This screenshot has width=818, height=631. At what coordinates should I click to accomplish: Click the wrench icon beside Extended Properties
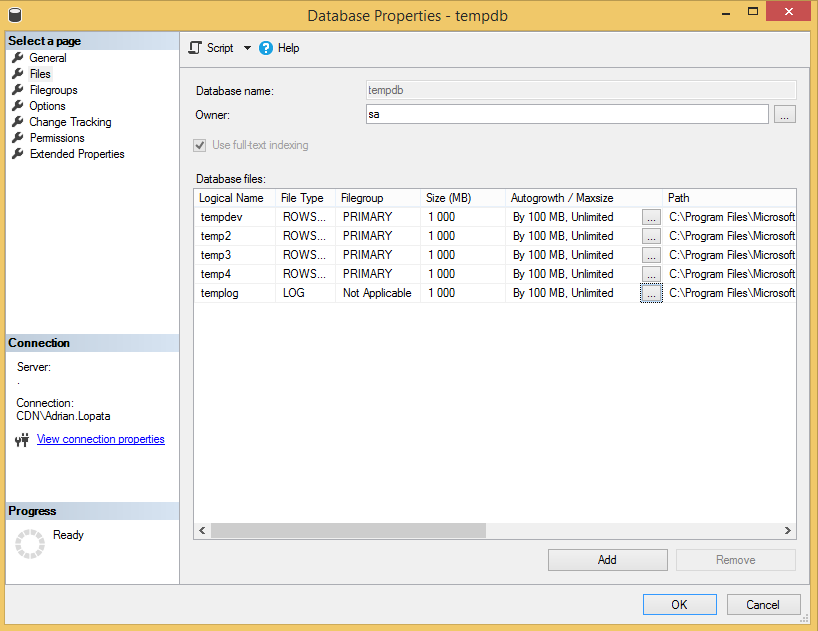(x=18, y=153)
